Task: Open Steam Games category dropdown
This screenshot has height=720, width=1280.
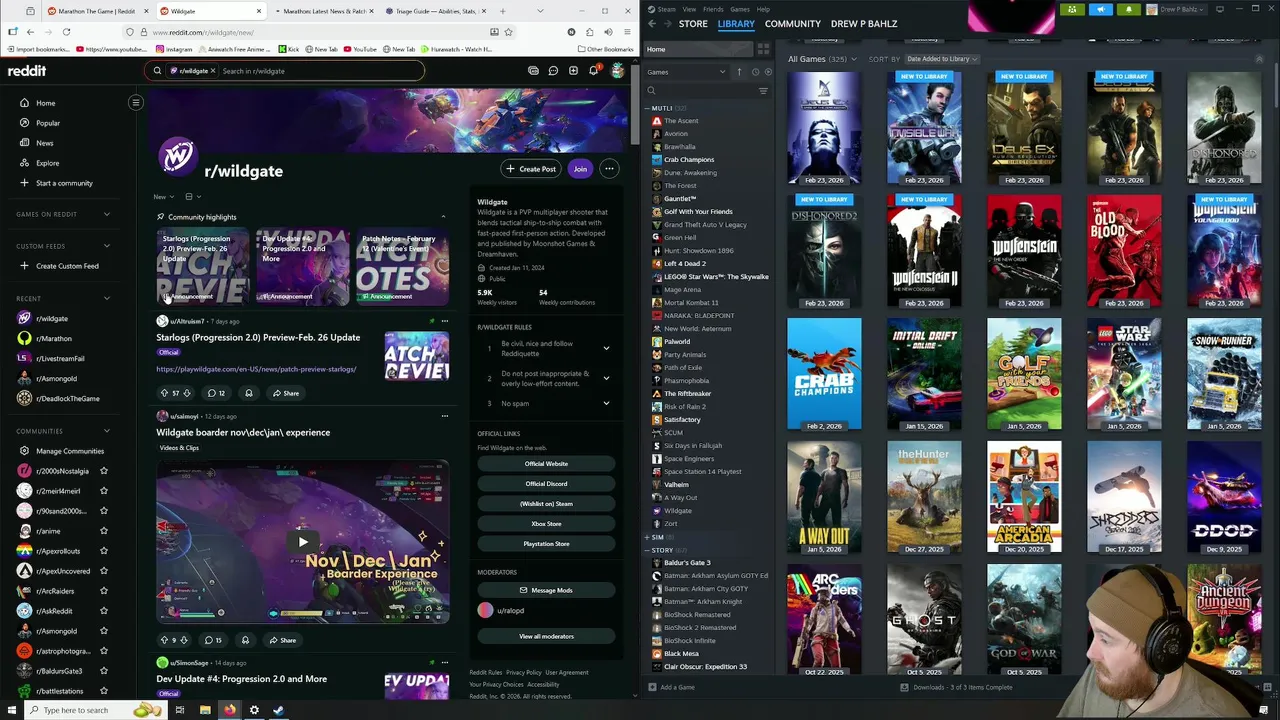Action: 687,72
